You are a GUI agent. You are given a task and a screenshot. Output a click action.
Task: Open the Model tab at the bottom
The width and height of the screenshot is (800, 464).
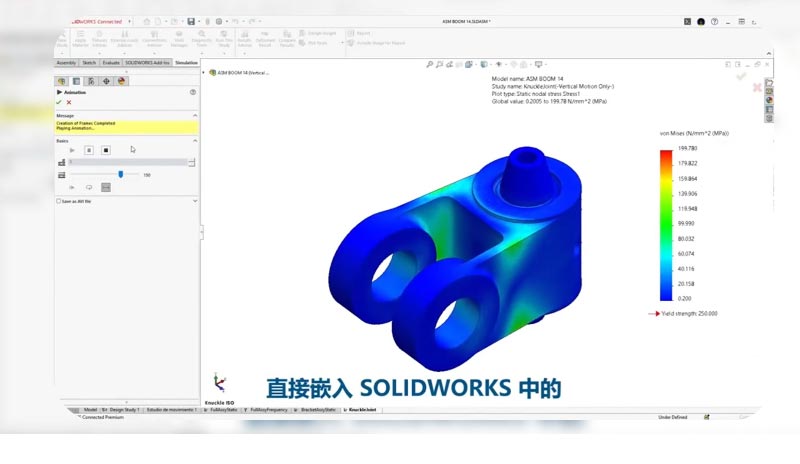[x=90, y=410]
